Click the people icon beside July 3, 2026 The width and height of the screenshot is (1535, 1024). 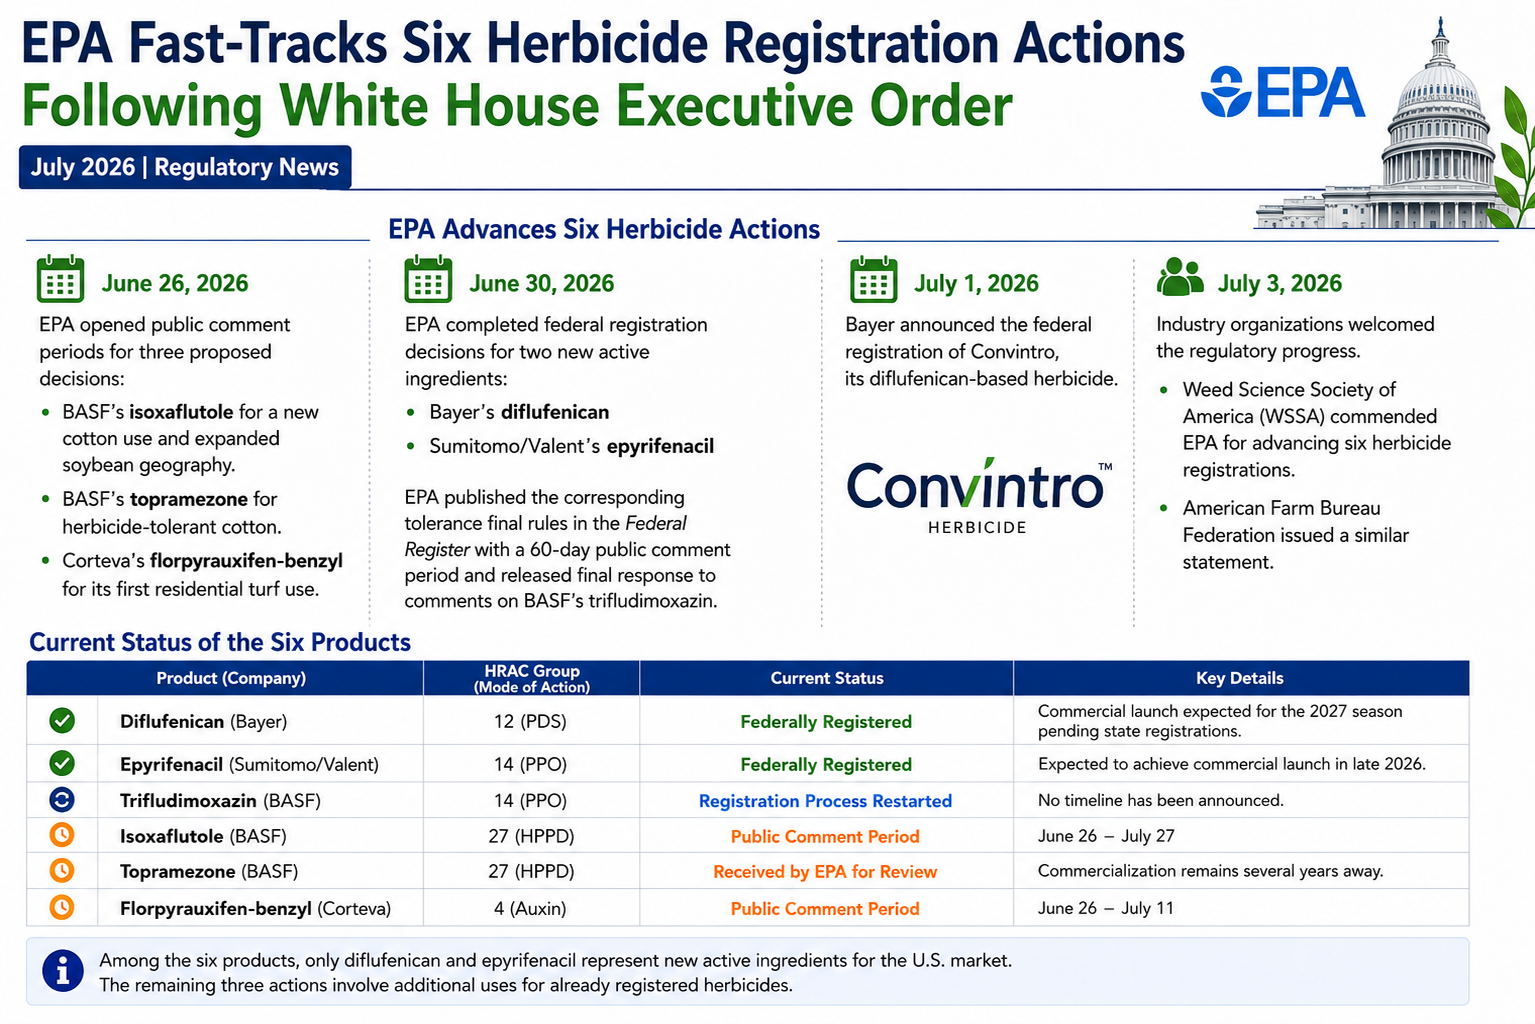point(1180,277)
